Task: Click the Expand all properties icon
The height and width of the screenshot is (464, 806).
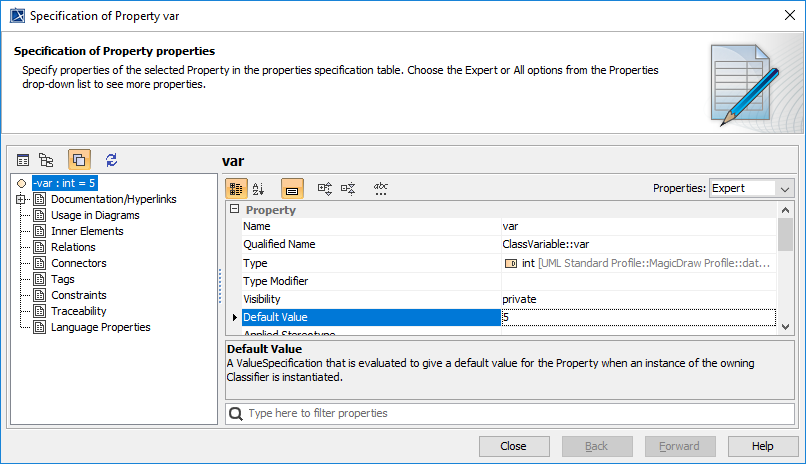Action: click(x=325, y=188)
